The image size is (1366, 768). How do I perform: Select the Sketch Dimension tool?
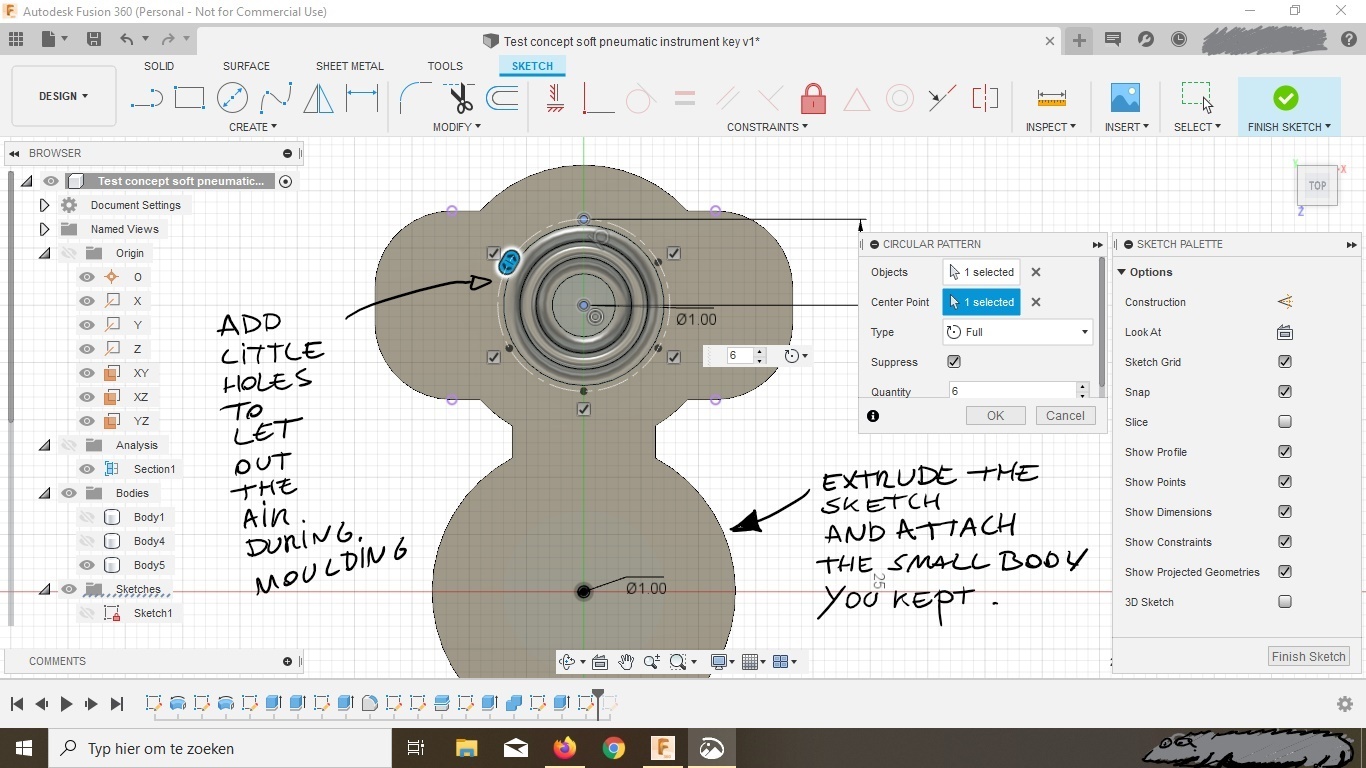coord(362,98)
